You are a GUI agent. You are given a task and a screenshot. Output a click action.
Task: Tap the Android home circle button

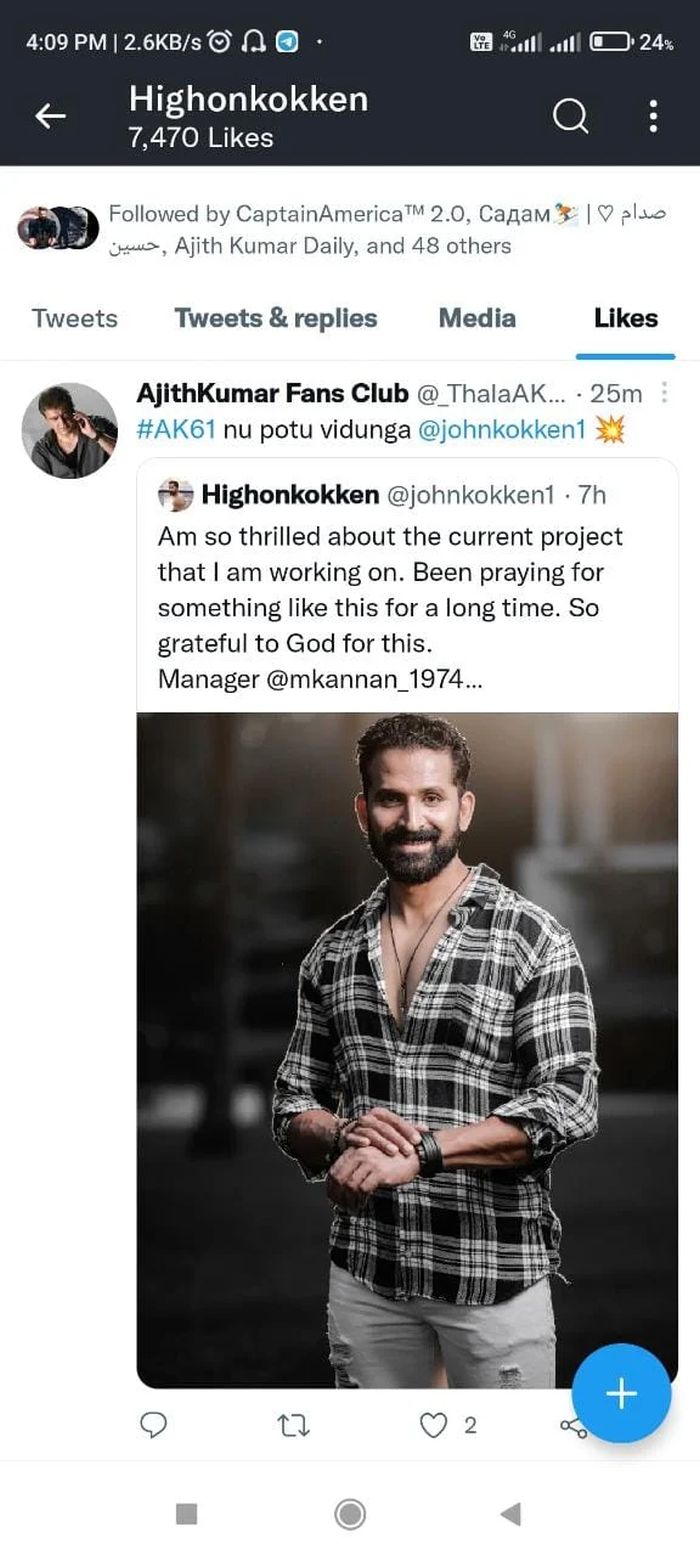[350, 1514]
